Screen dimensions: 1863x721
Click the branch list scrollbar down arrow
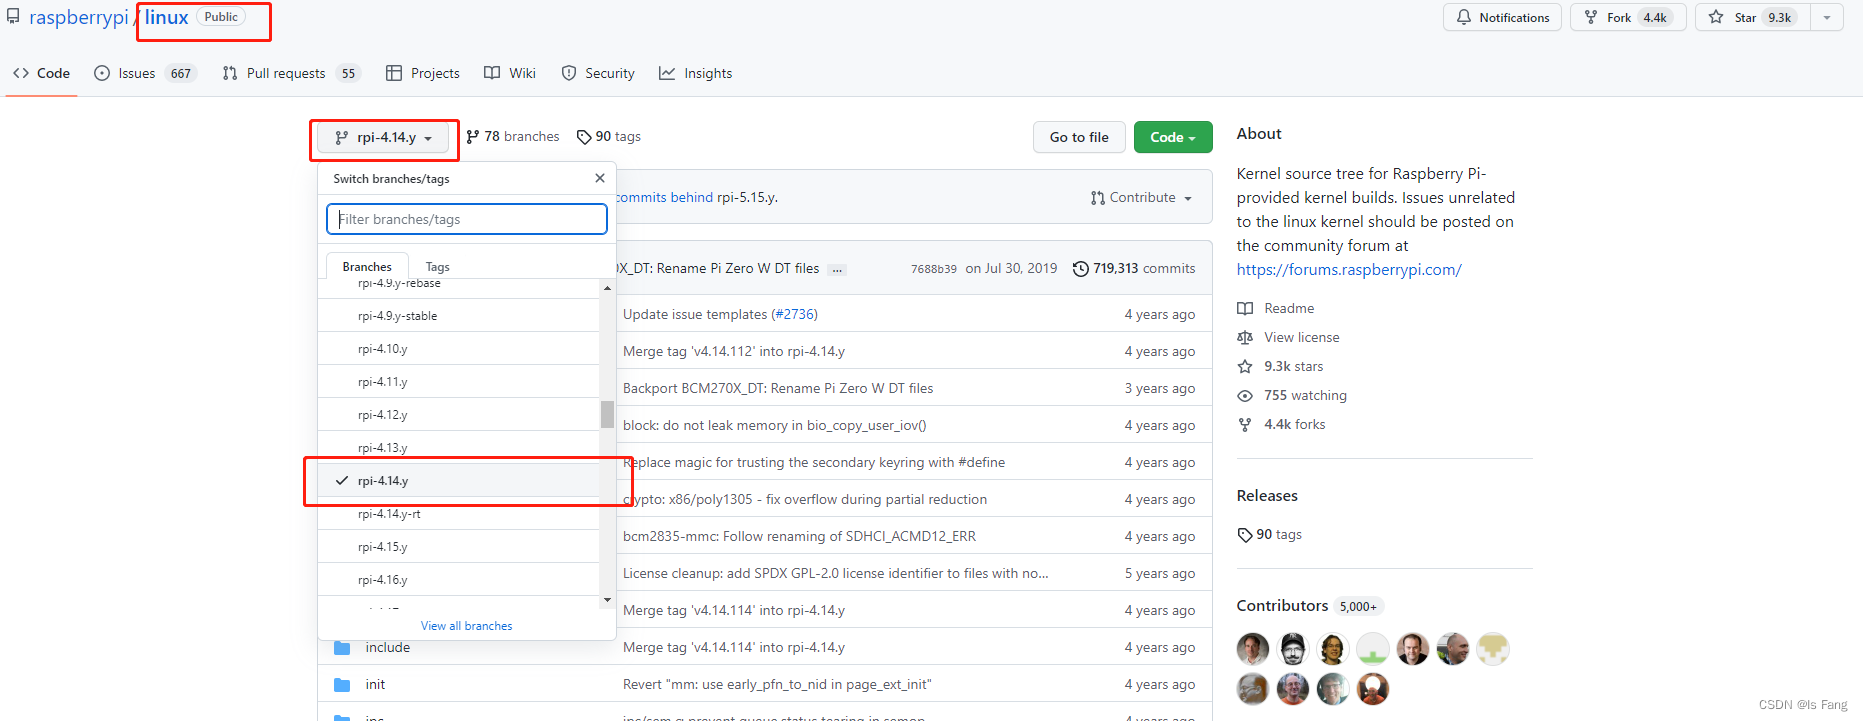[x=607, y=600]
